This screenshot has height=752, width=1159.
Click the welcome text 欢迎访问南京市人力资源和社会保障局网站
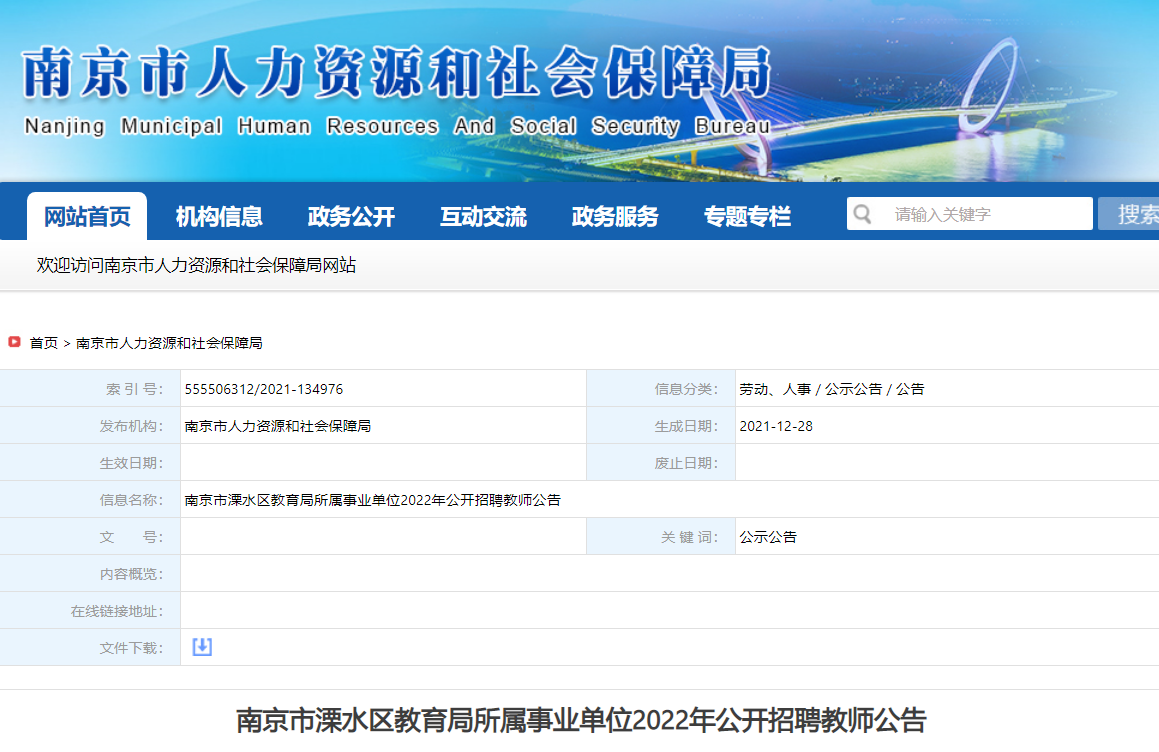tap(197, 265)
